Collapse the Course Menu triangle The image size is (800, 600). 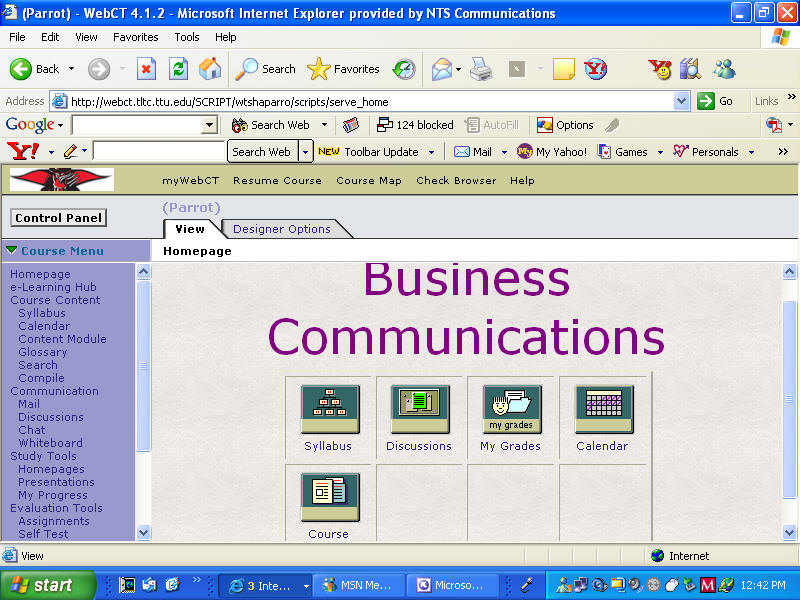11,250
